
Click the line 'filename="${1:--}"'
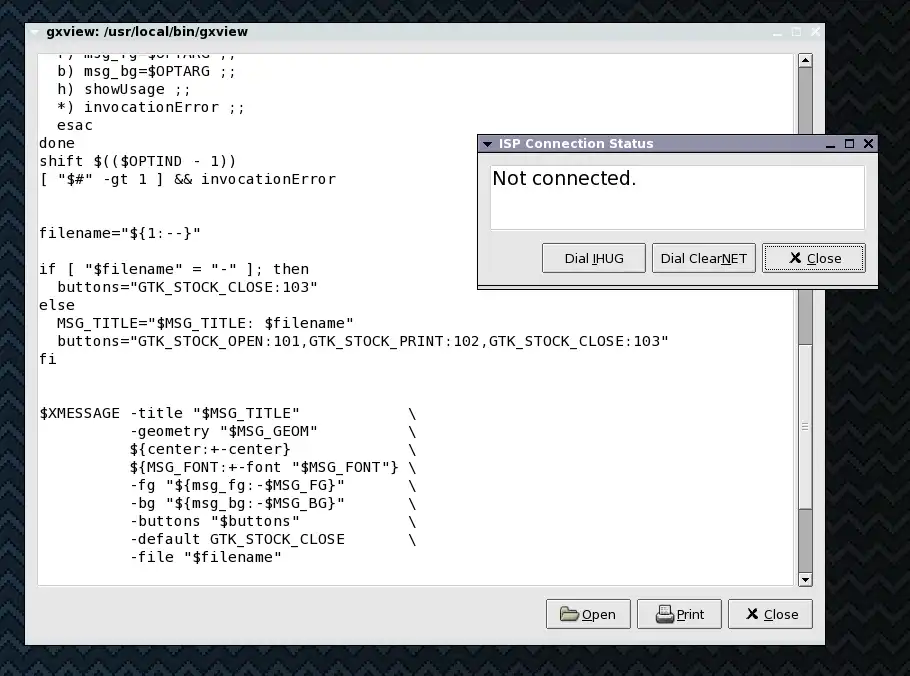(120, 233)
